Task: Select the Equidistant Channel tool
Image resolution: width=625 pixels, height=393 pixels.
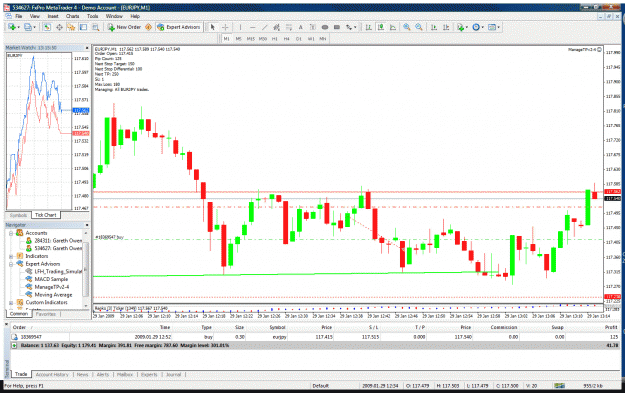Action: pyautogui.click(x=276, y=27)
